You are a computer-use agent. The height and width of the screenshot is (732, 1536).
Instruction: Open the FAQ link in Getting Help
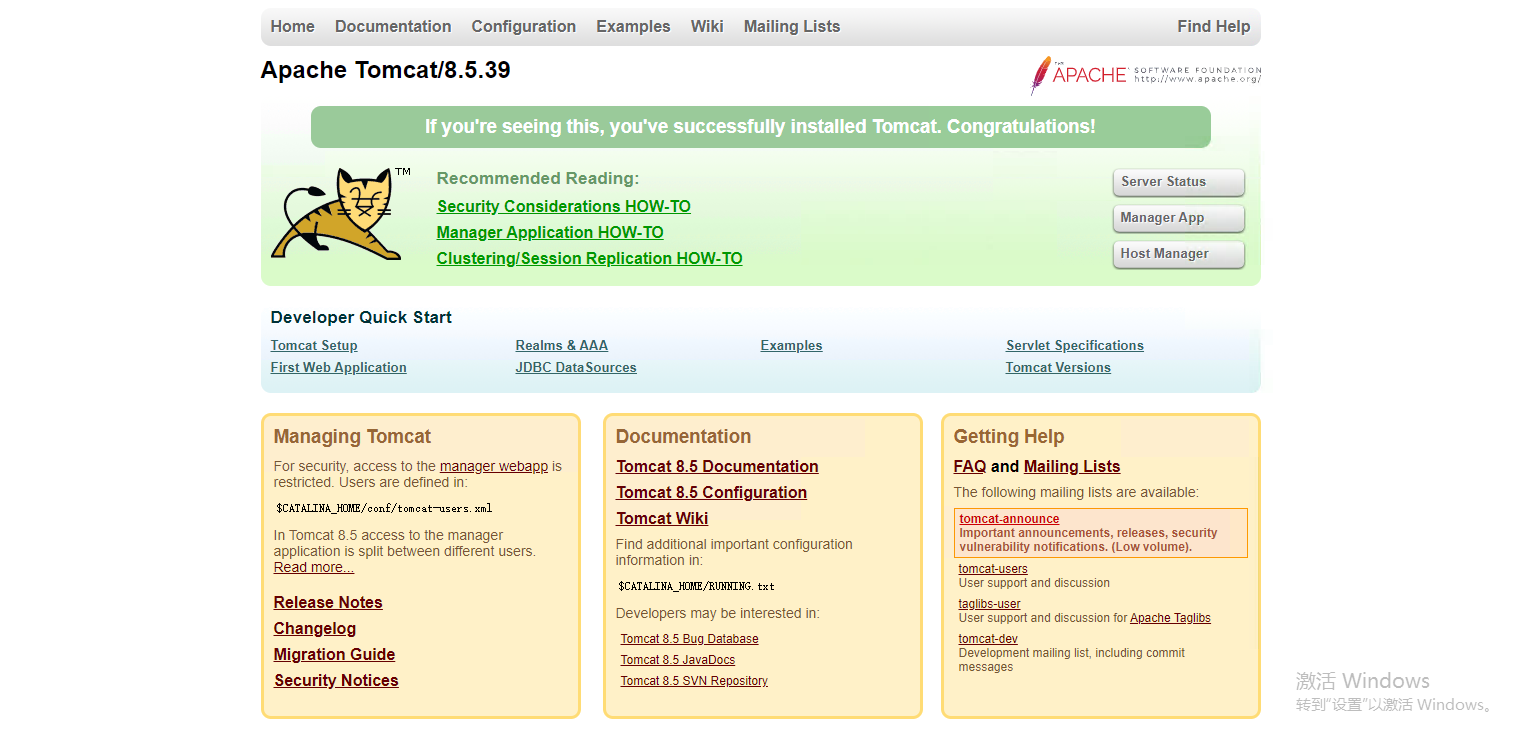970,467
